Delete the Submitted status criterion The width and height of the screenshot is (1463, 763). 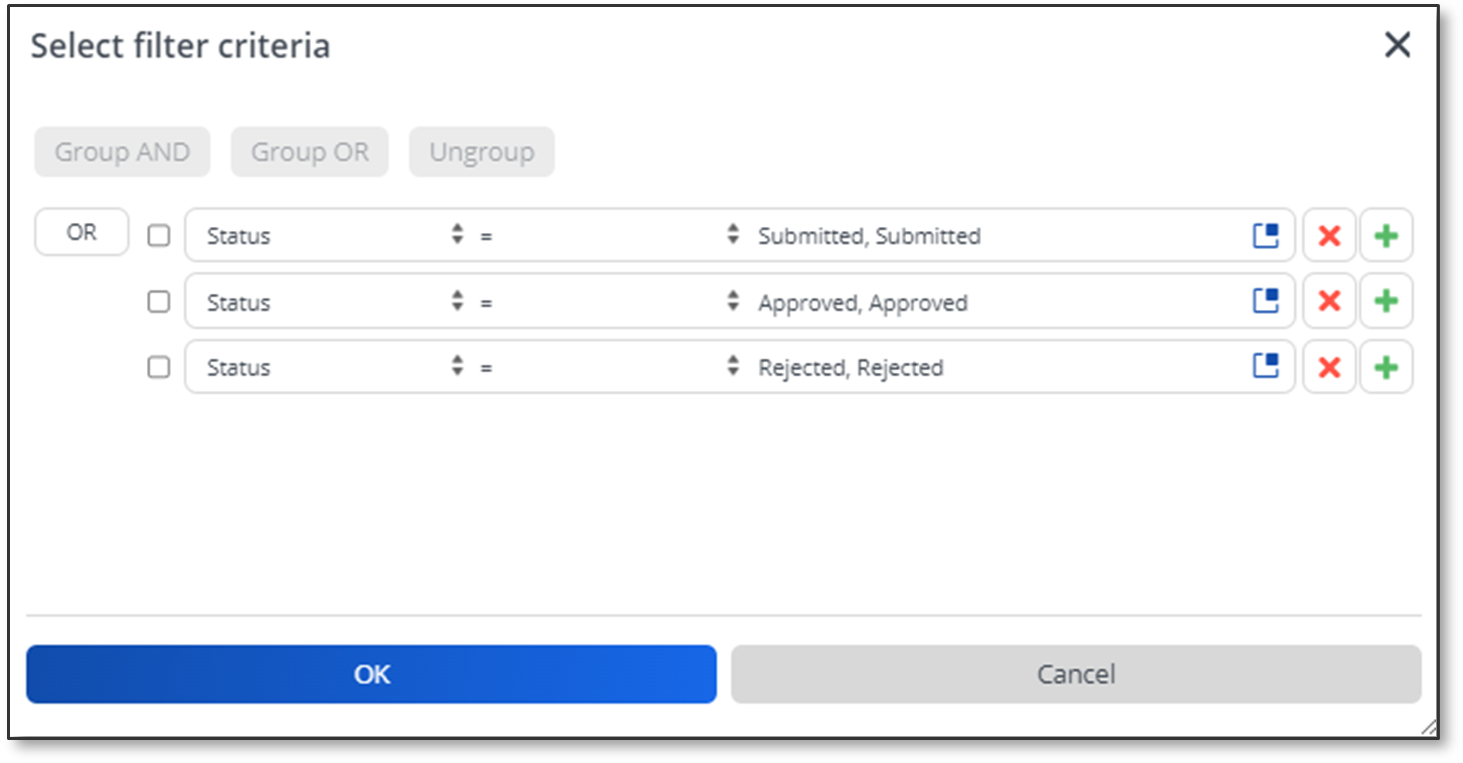[1329, 236]
